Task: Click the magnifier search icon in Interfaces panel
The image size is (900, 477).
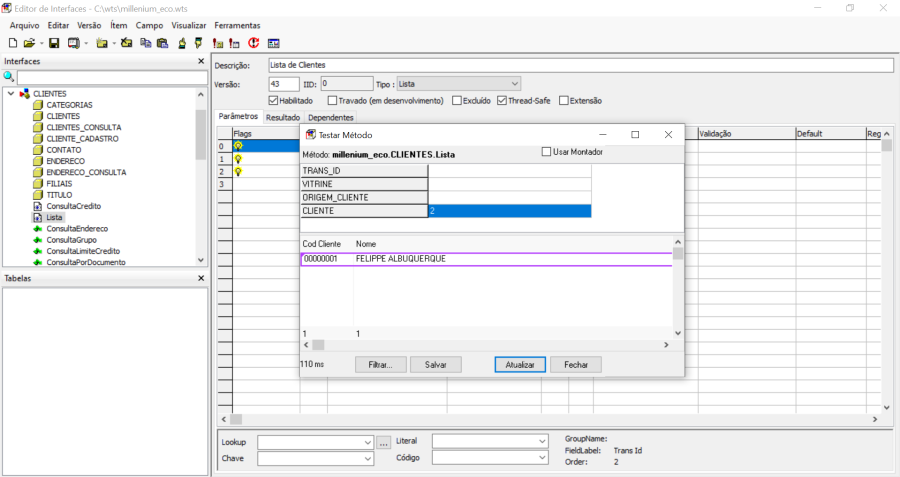Action: 9,77
